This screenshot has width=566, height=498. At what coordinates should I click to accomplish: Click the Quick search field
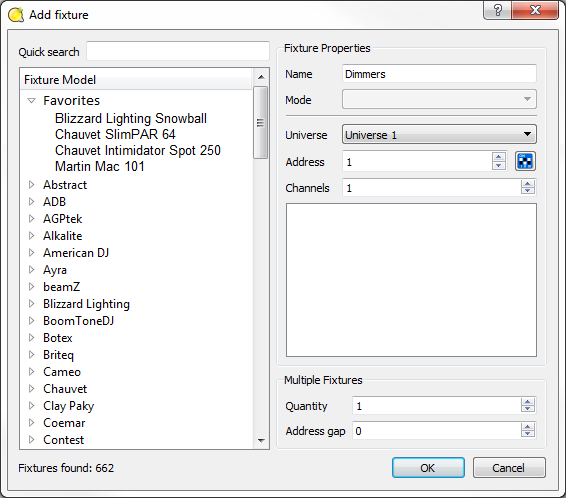(178, 51)
